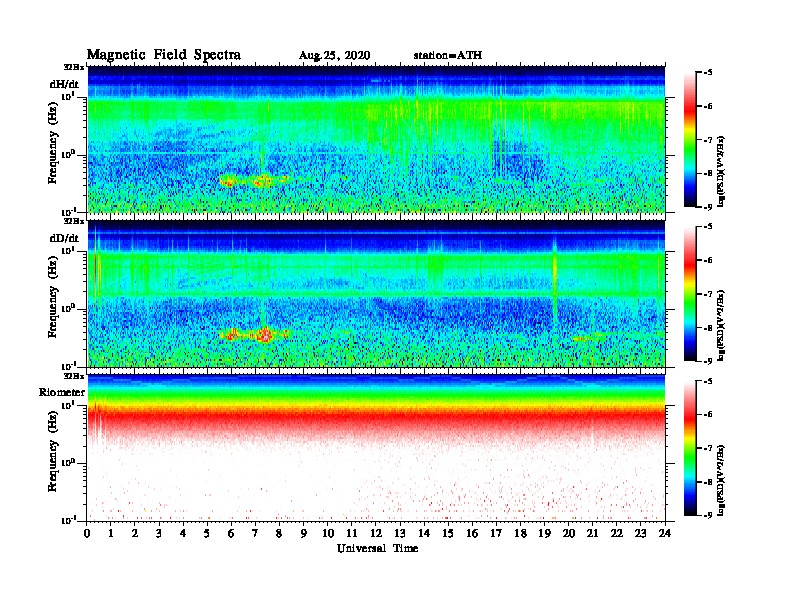Click hour tick label "24" on time axis
The height and width of the screenshot is (612, 792).
(x=665, y=533)
